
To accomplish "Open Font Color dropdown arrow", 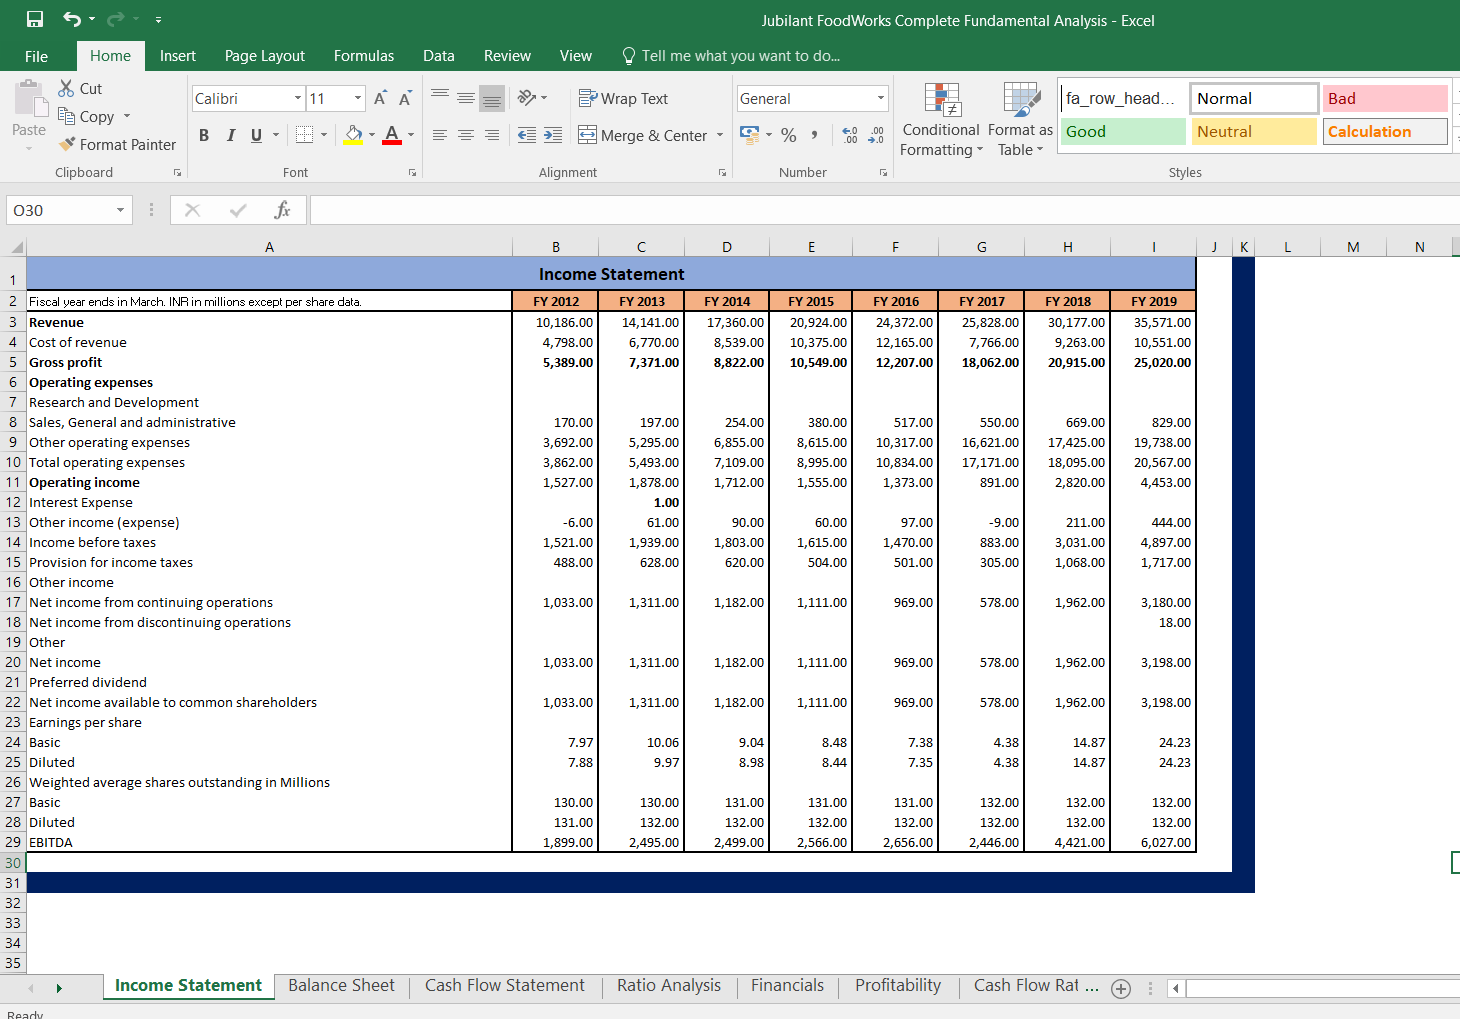I will pyautogui.click(x=411, y=135).
